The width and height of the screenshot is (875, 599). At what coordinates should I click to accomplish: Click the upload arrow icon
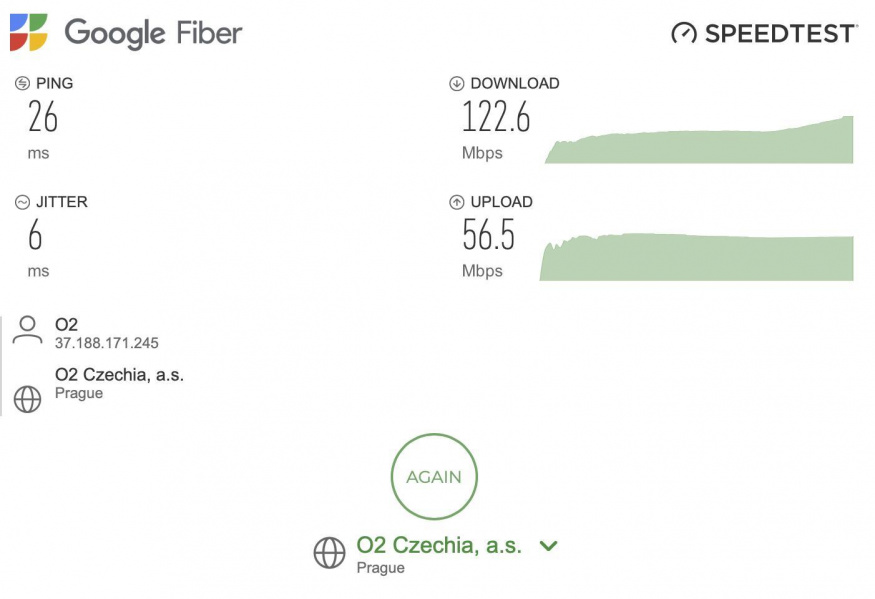point(457,202)
